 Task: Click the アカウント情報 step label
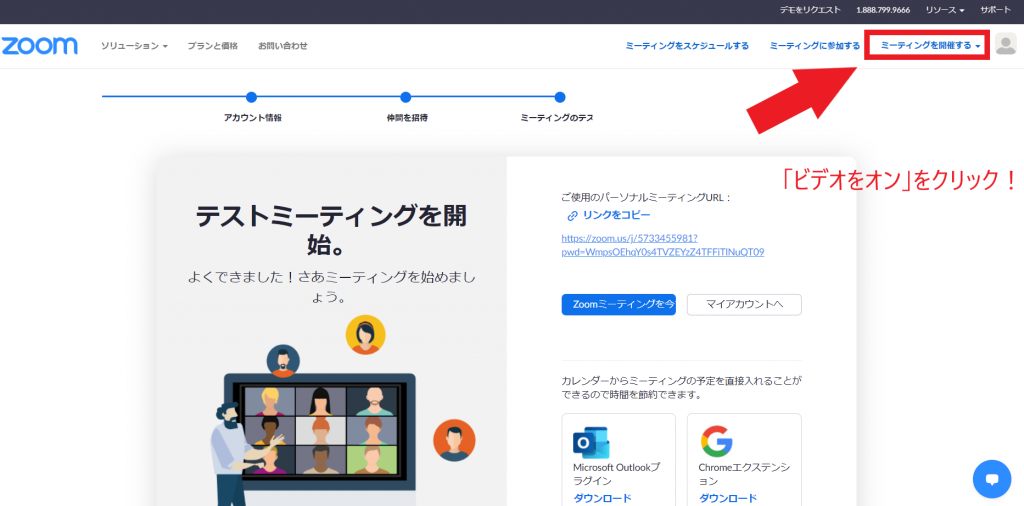click(x=252, y=118)
